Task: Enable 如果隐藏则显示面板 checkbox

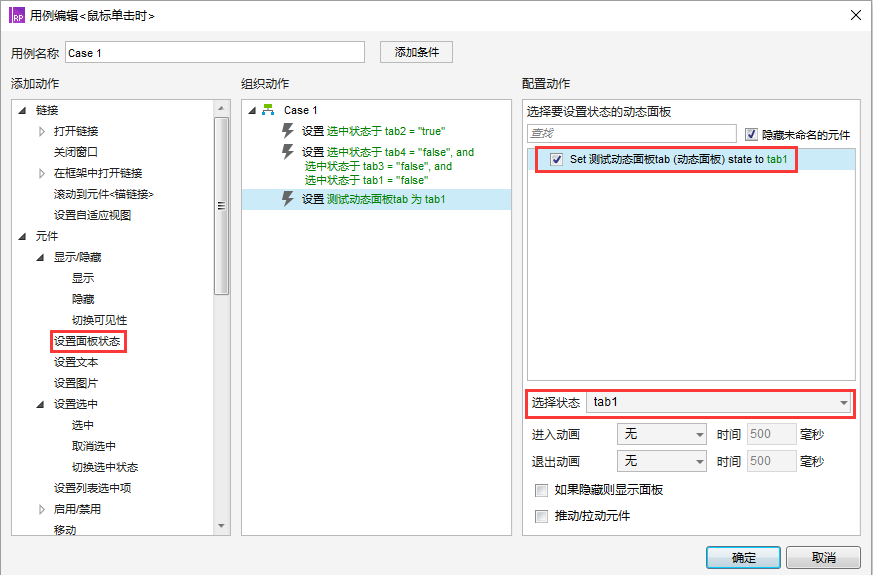Action: pyautogui.click(x=541, y=490)
